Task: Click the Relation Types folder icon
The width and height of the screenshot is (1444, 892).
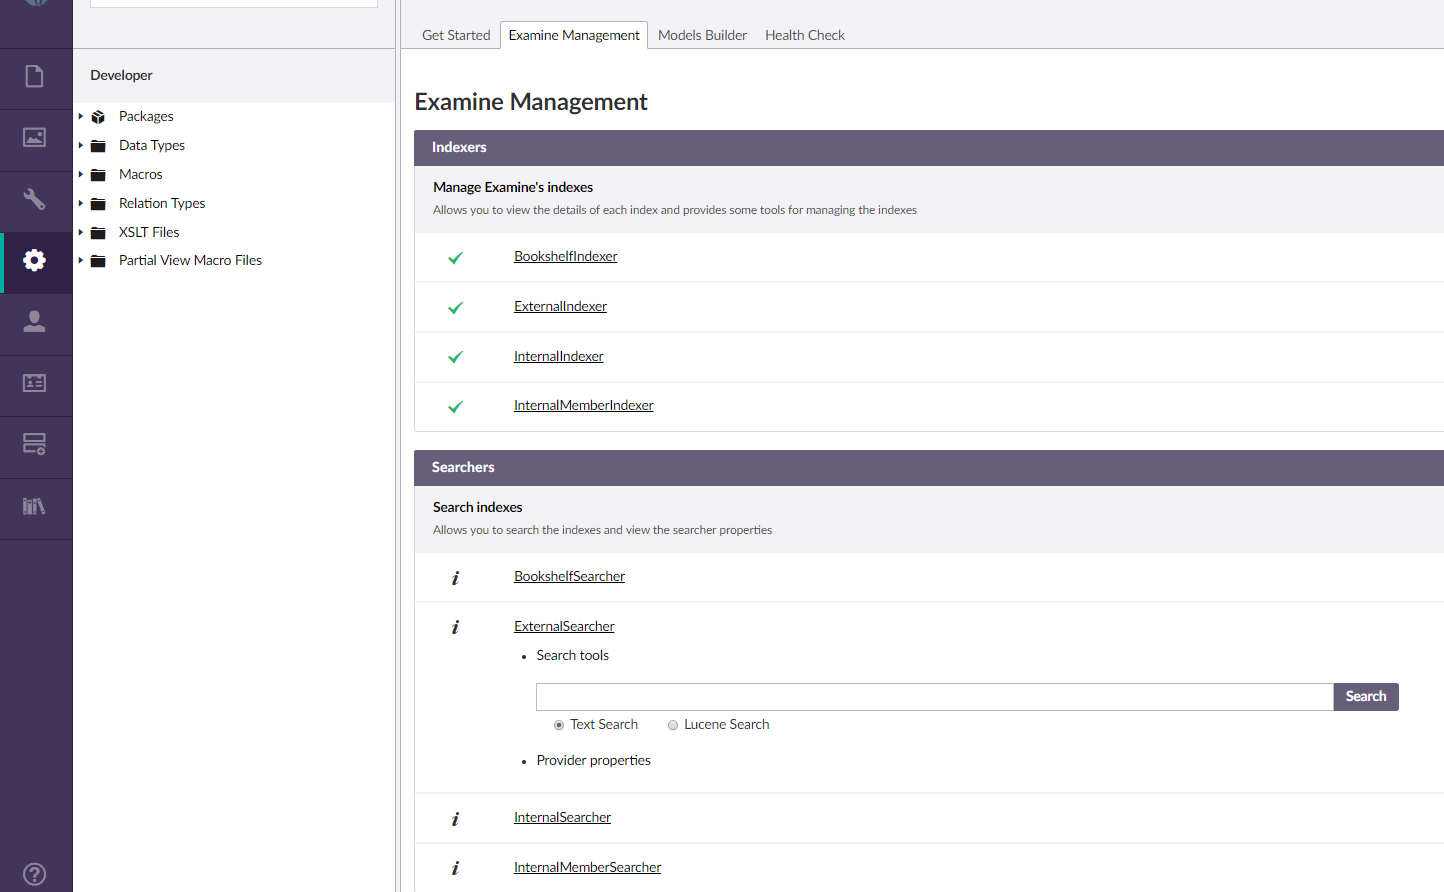Action: tap(98, 204)
